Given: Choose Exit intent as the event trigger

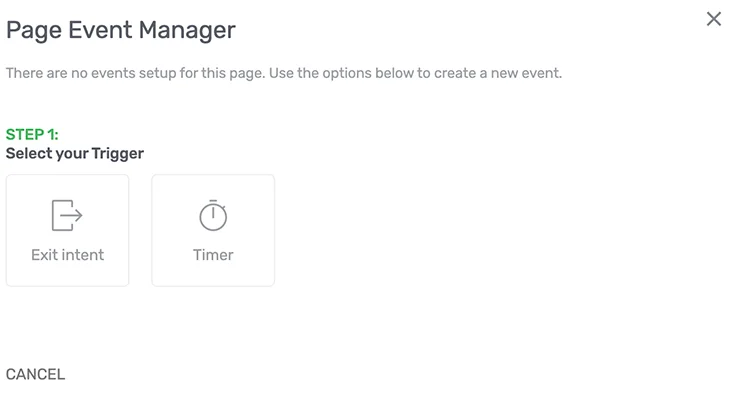Looking at the screenshot, I should pos(68,230).
